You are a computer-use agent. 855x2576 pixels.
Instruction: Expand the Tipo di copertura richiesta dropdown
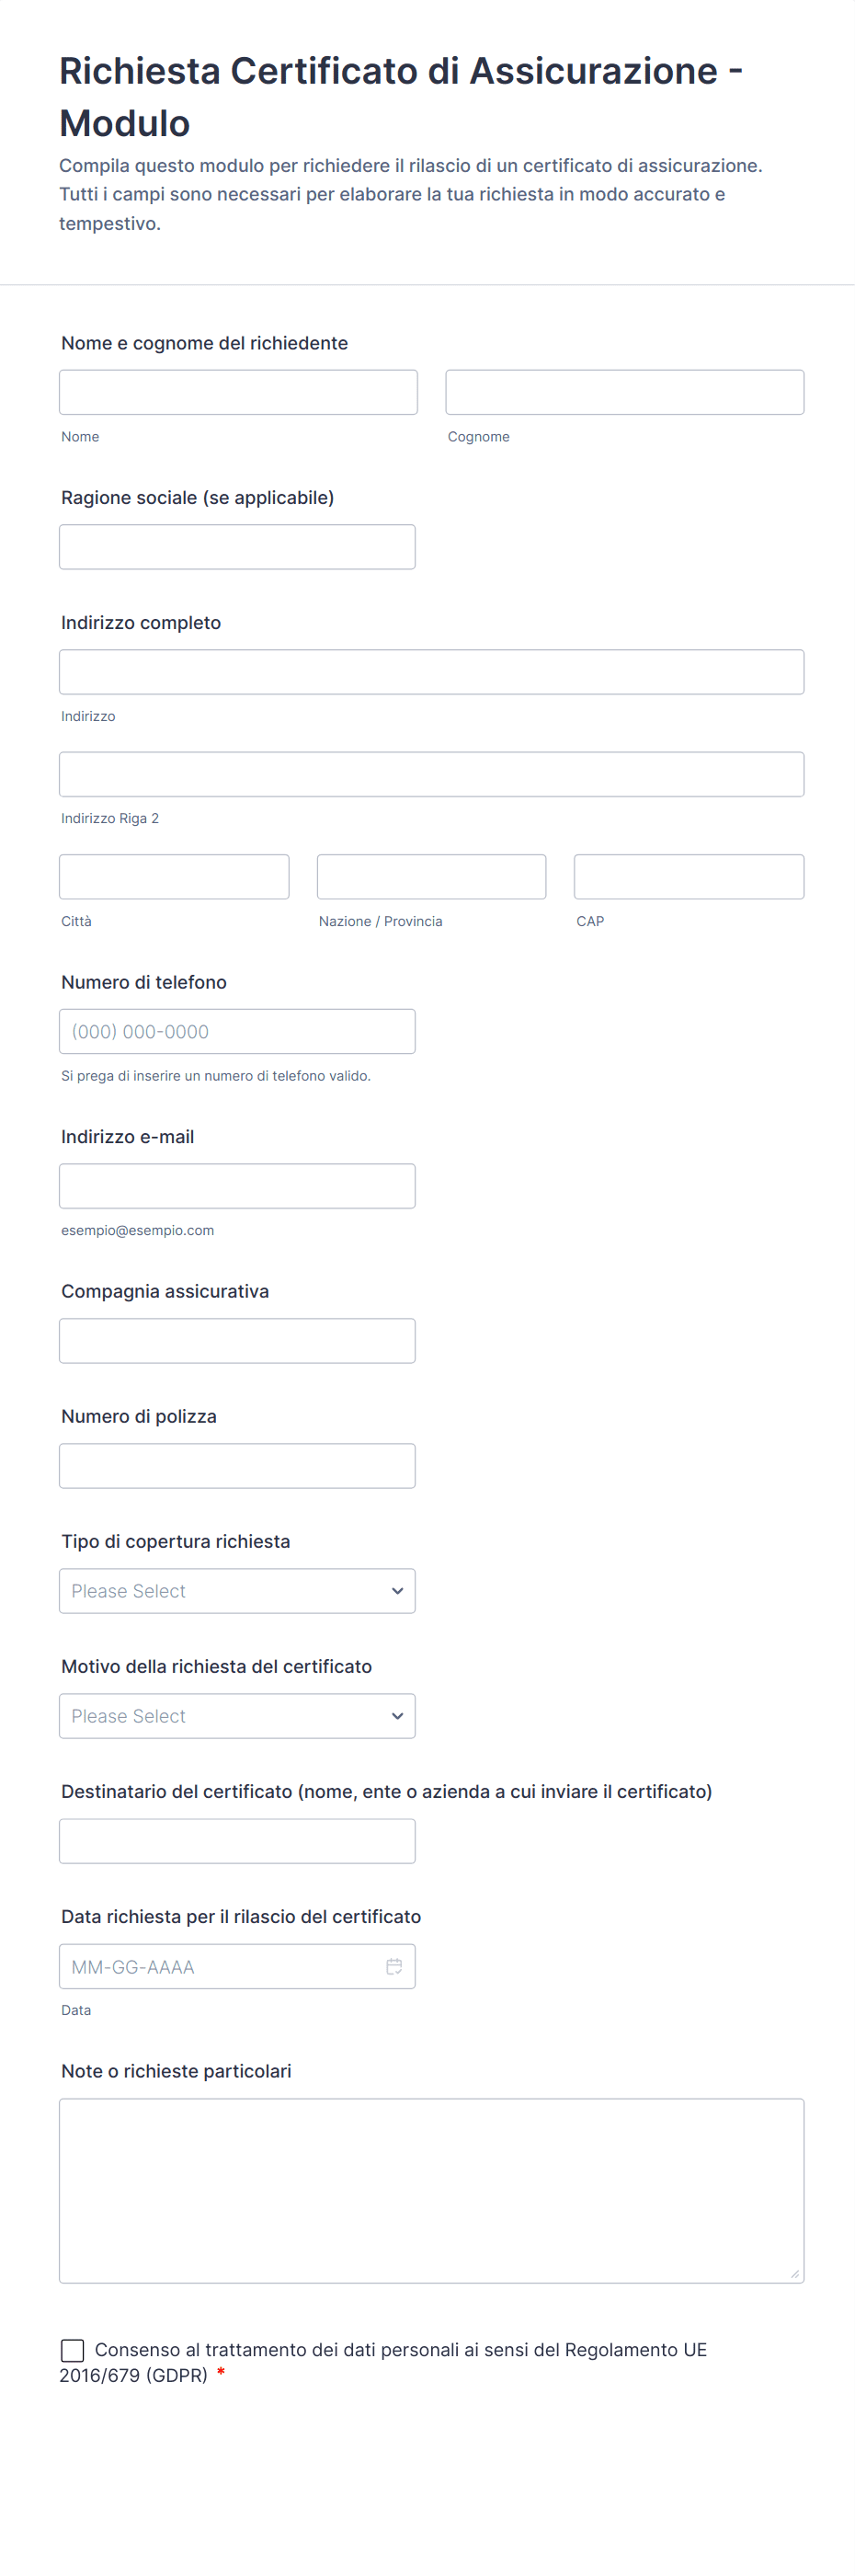[237, 1590]
